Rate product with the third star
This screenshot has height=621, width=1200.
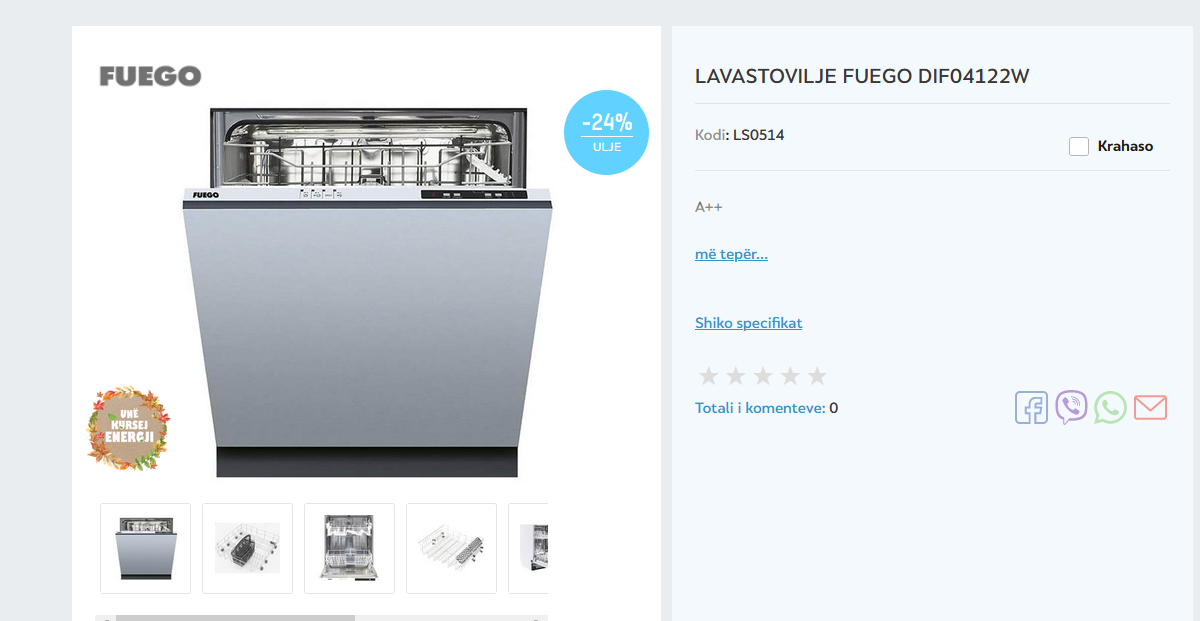click(763, 376)
